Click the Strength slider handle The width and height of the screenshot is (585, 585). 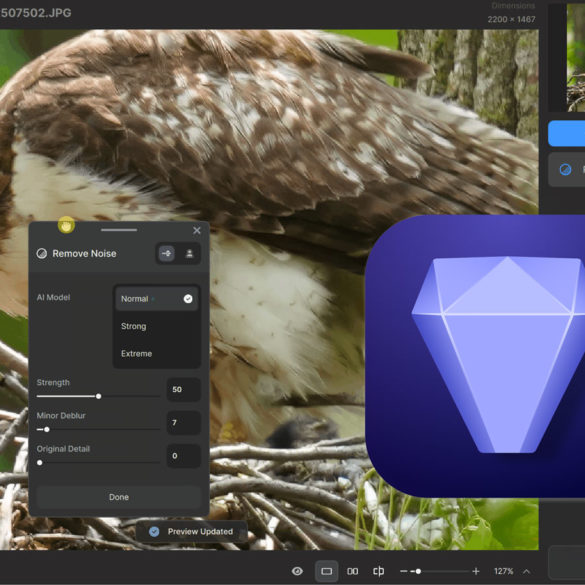point(98,396)
